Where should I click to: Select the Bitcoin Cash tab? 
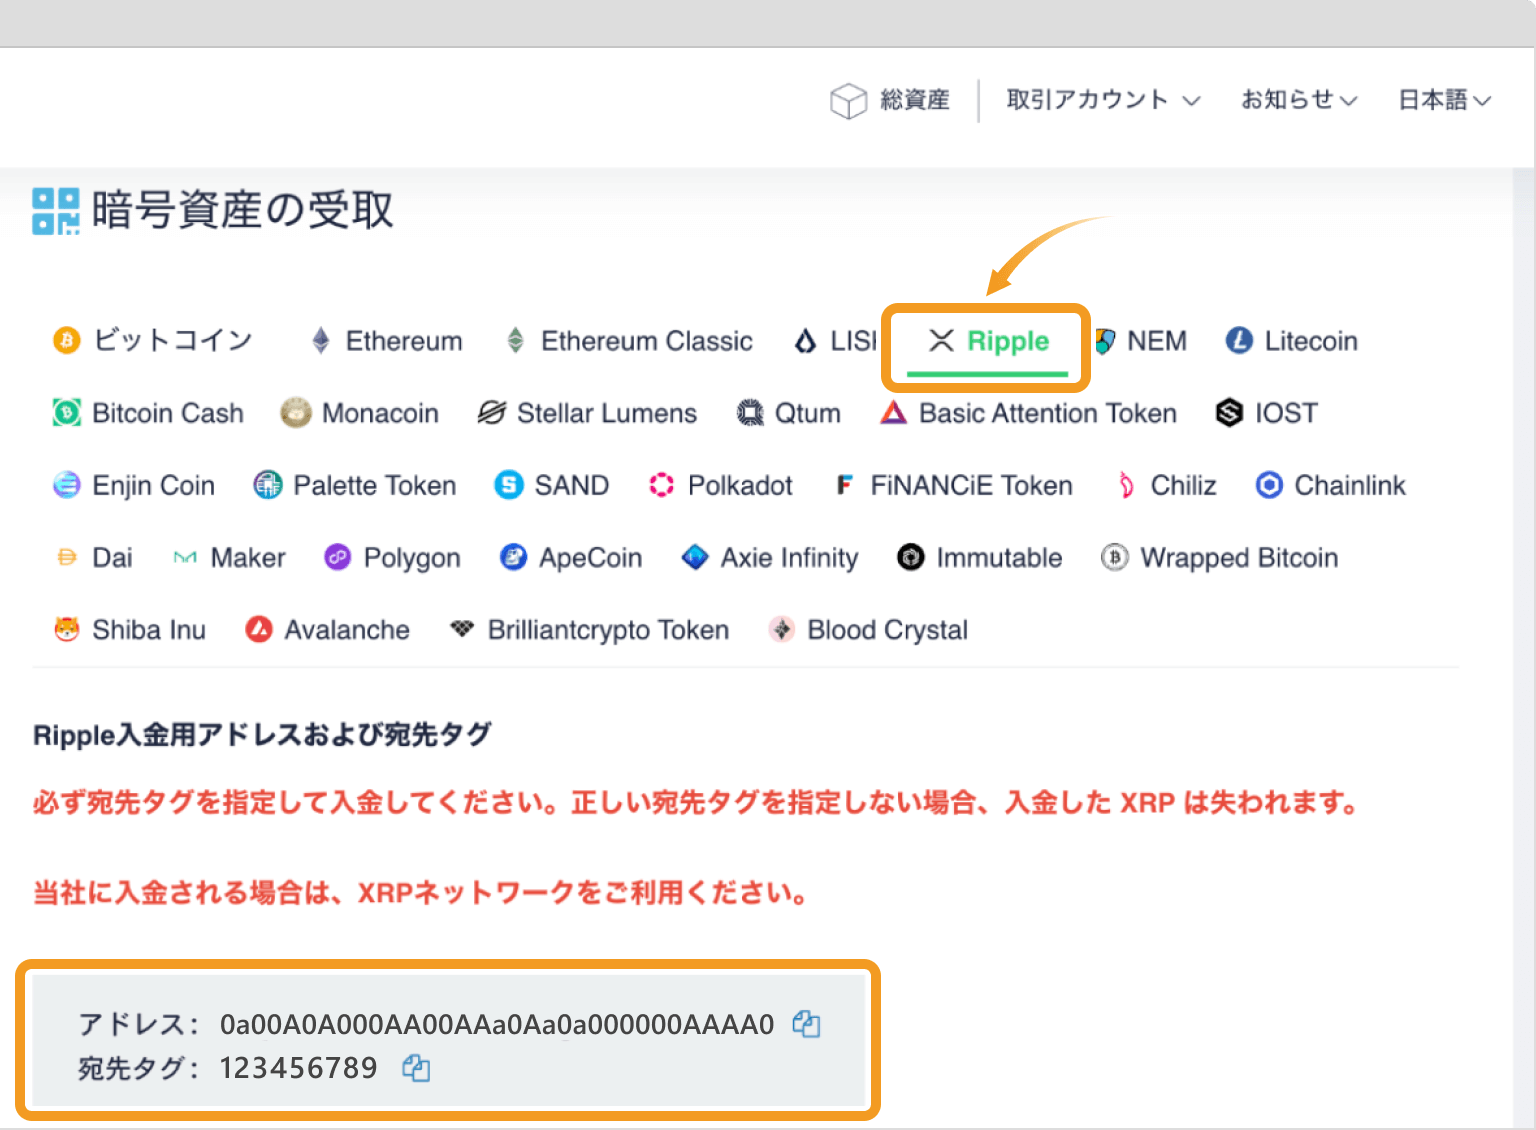tap(148, 413)
